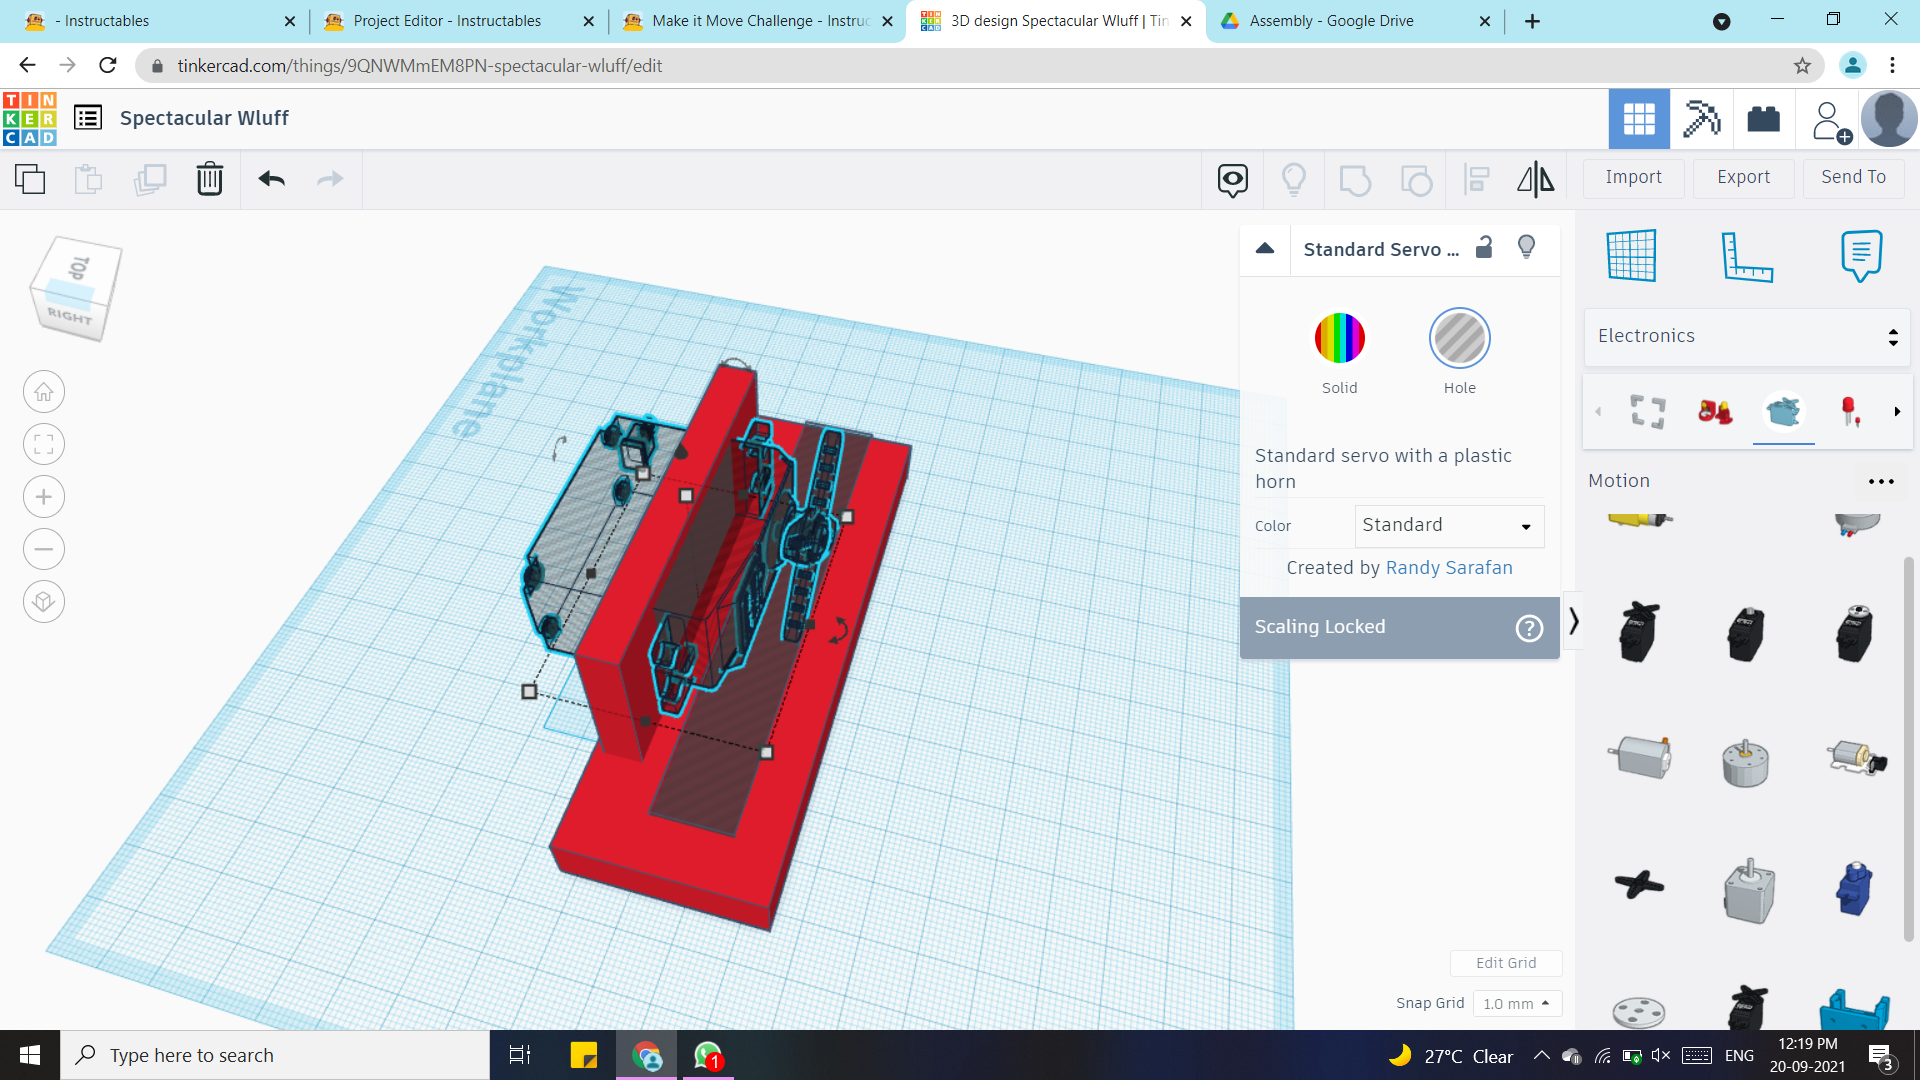Toggle the Standard Servo lock
Viewport: 1920px width, 1080px height.
coord(1484,247)
